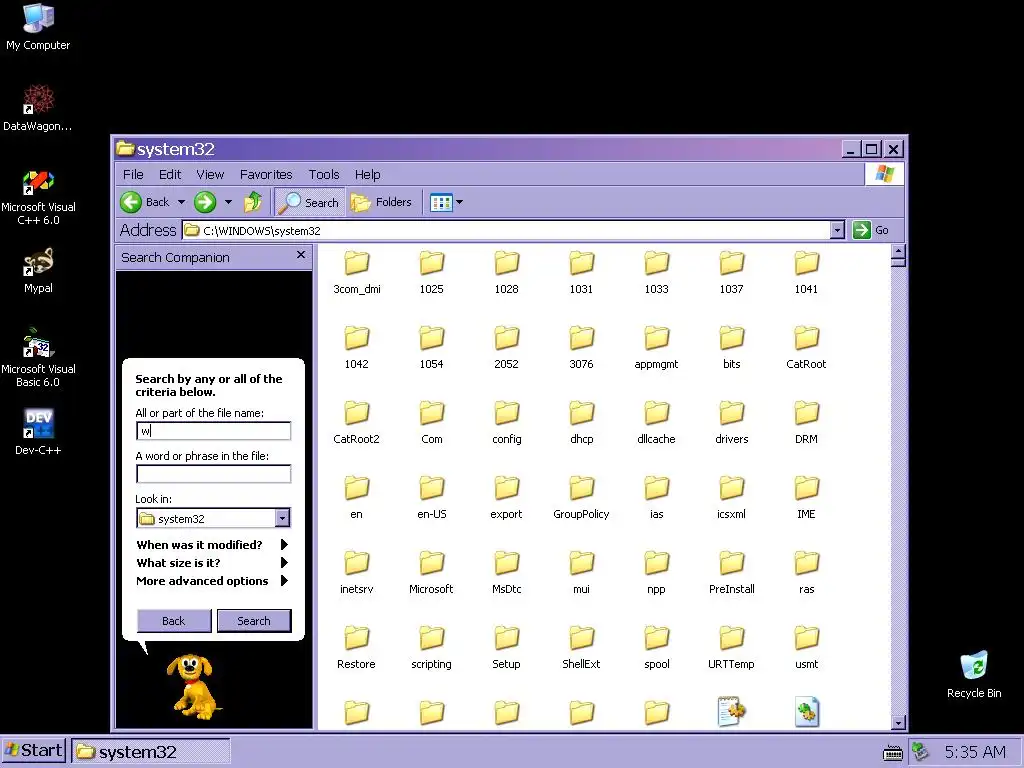Click the scrollbar up arrow
The width and height of the screenshot is (1024, 768).
click(899, 251)
